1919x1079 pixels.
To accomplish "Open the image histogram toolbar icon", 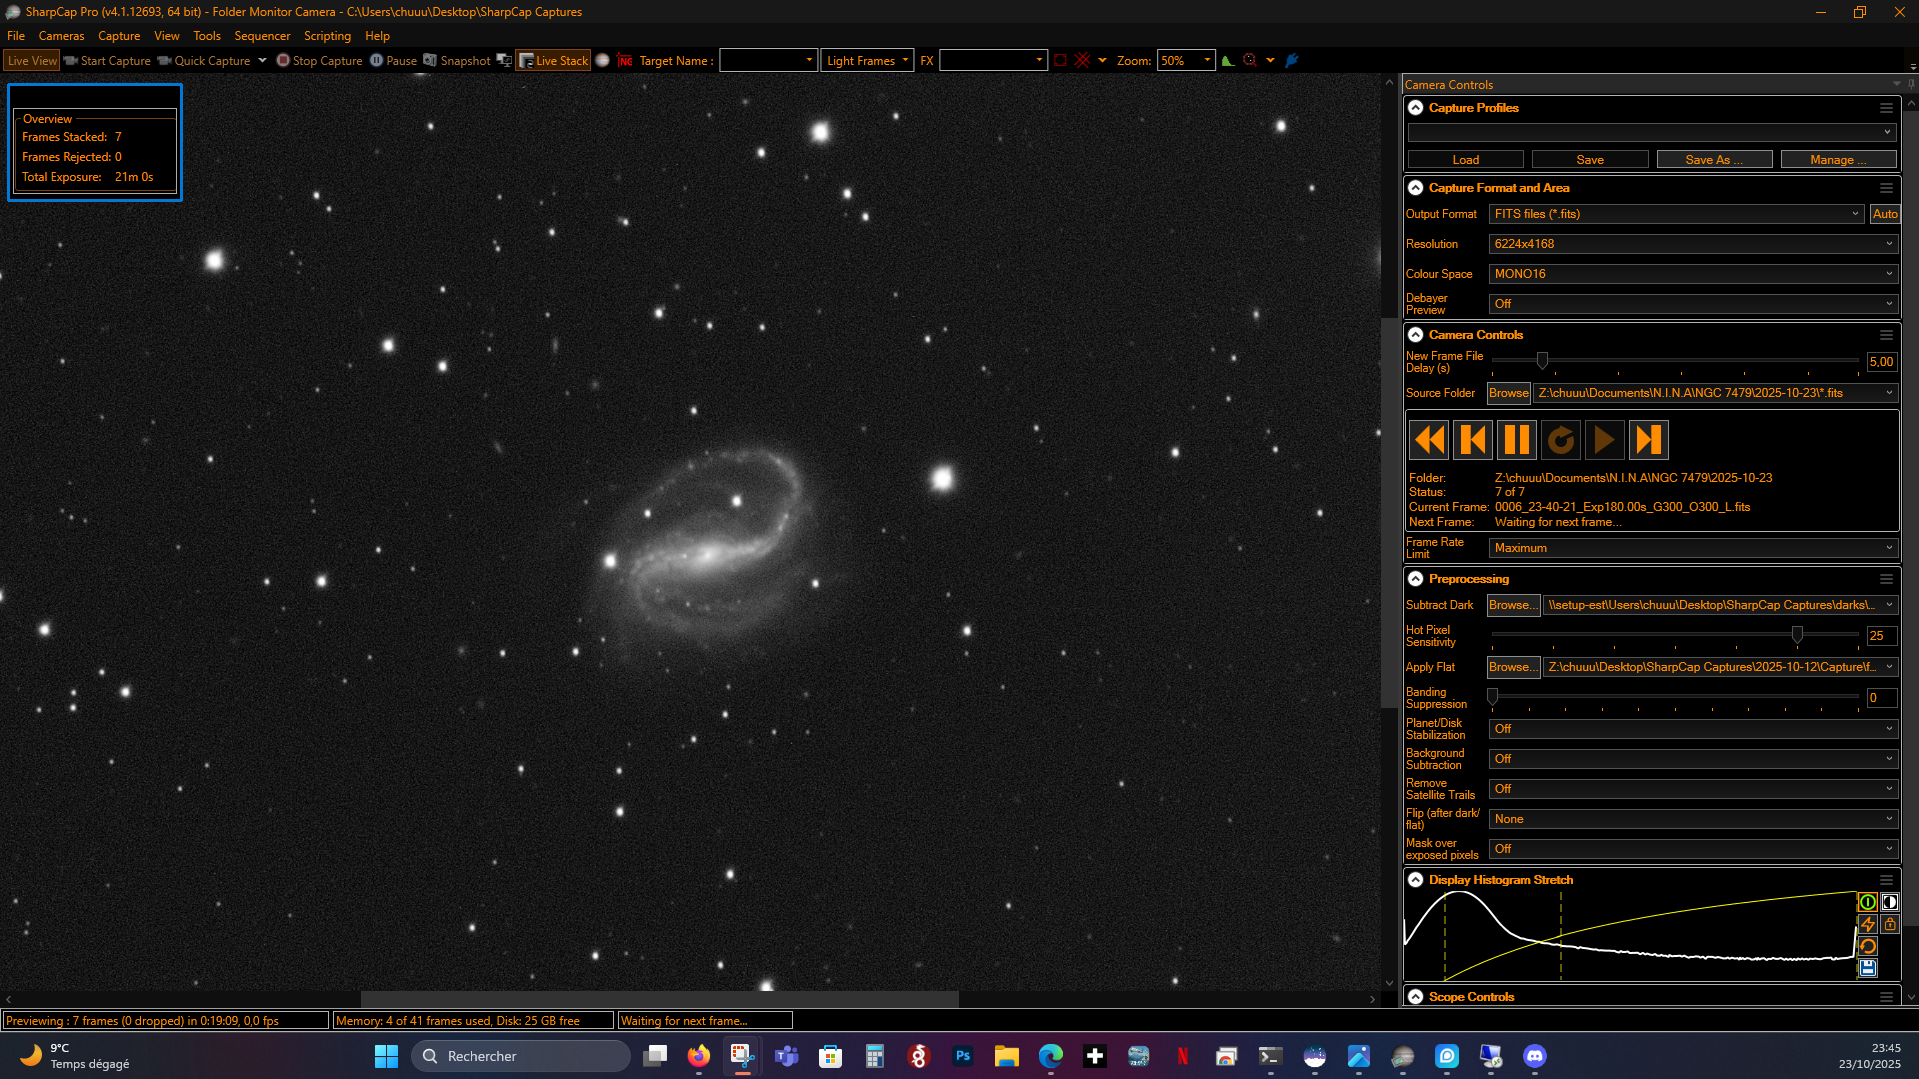I will tap(1227, 61).
